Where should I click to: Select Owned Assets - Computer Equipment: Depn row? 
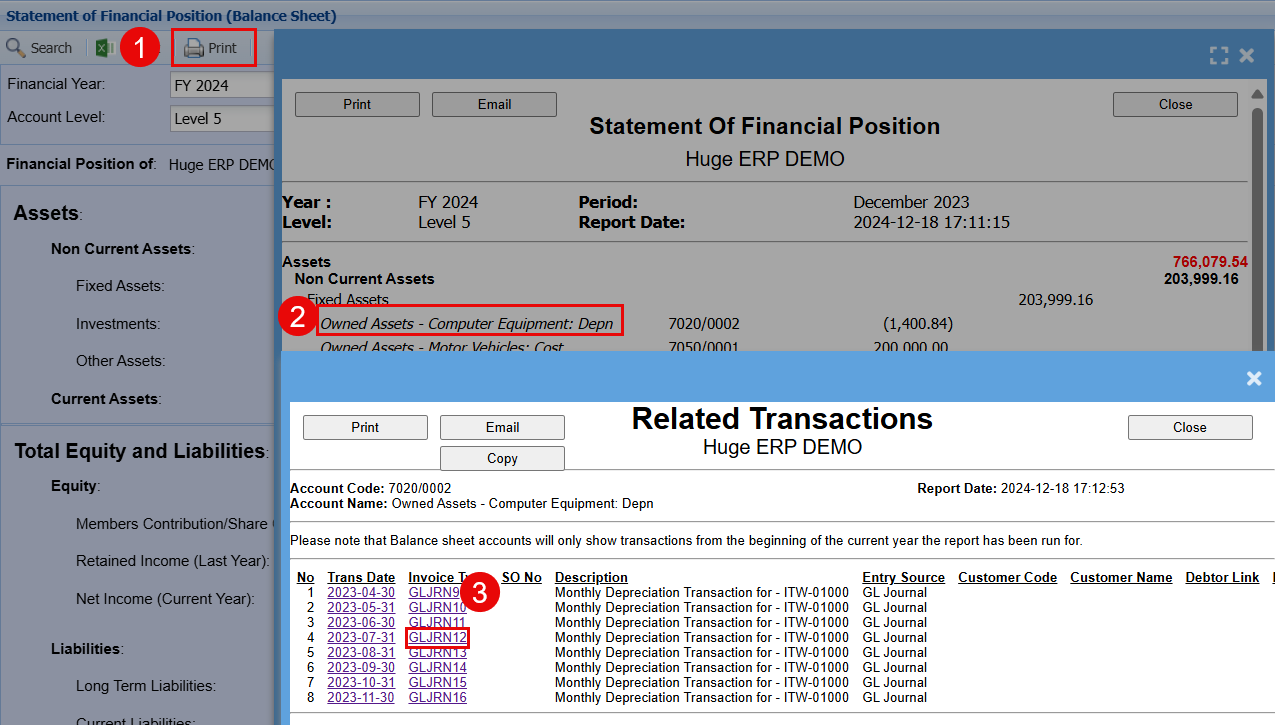pos(467,323)
